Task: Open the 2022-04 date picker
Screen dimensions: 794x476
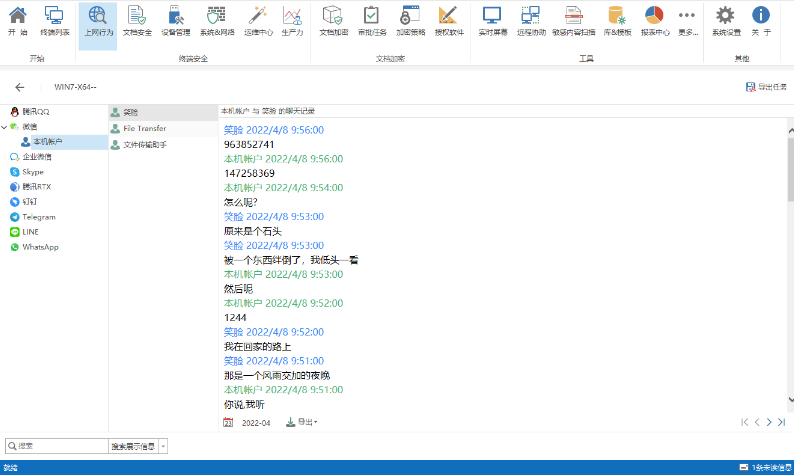Action: (228, 423)
